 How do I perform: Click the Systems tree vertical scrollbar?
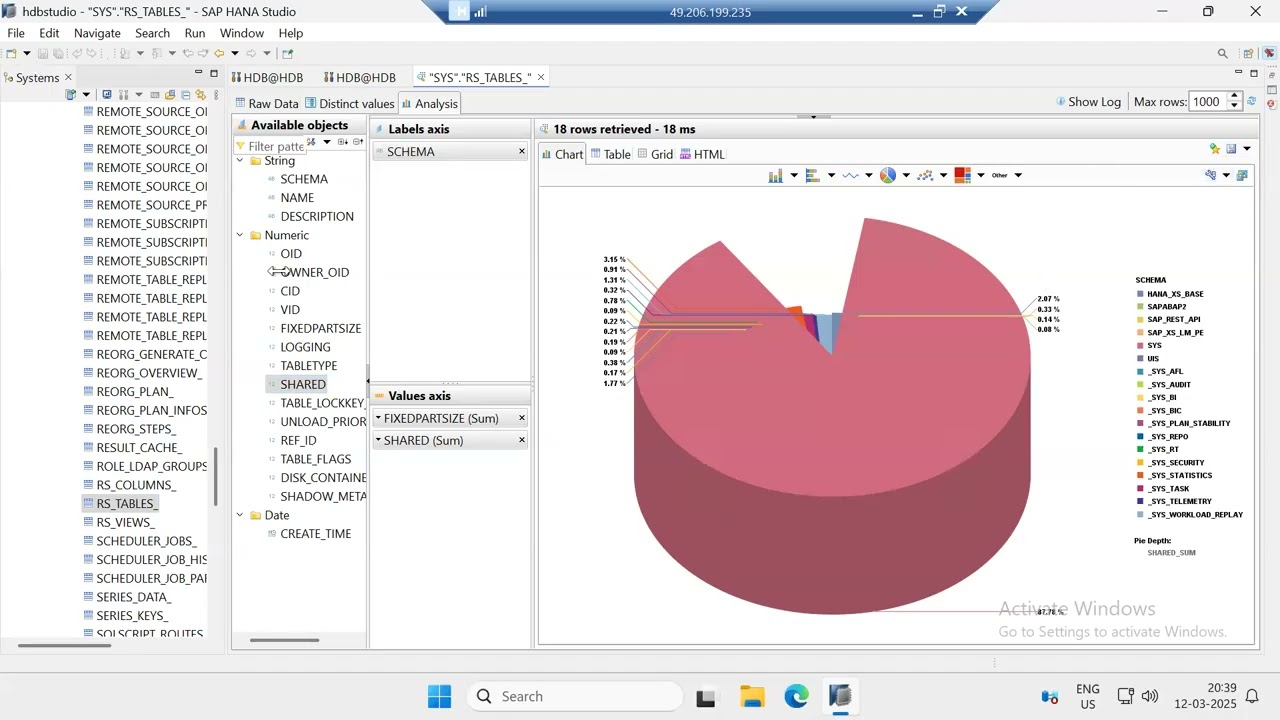tap(216, 475)
